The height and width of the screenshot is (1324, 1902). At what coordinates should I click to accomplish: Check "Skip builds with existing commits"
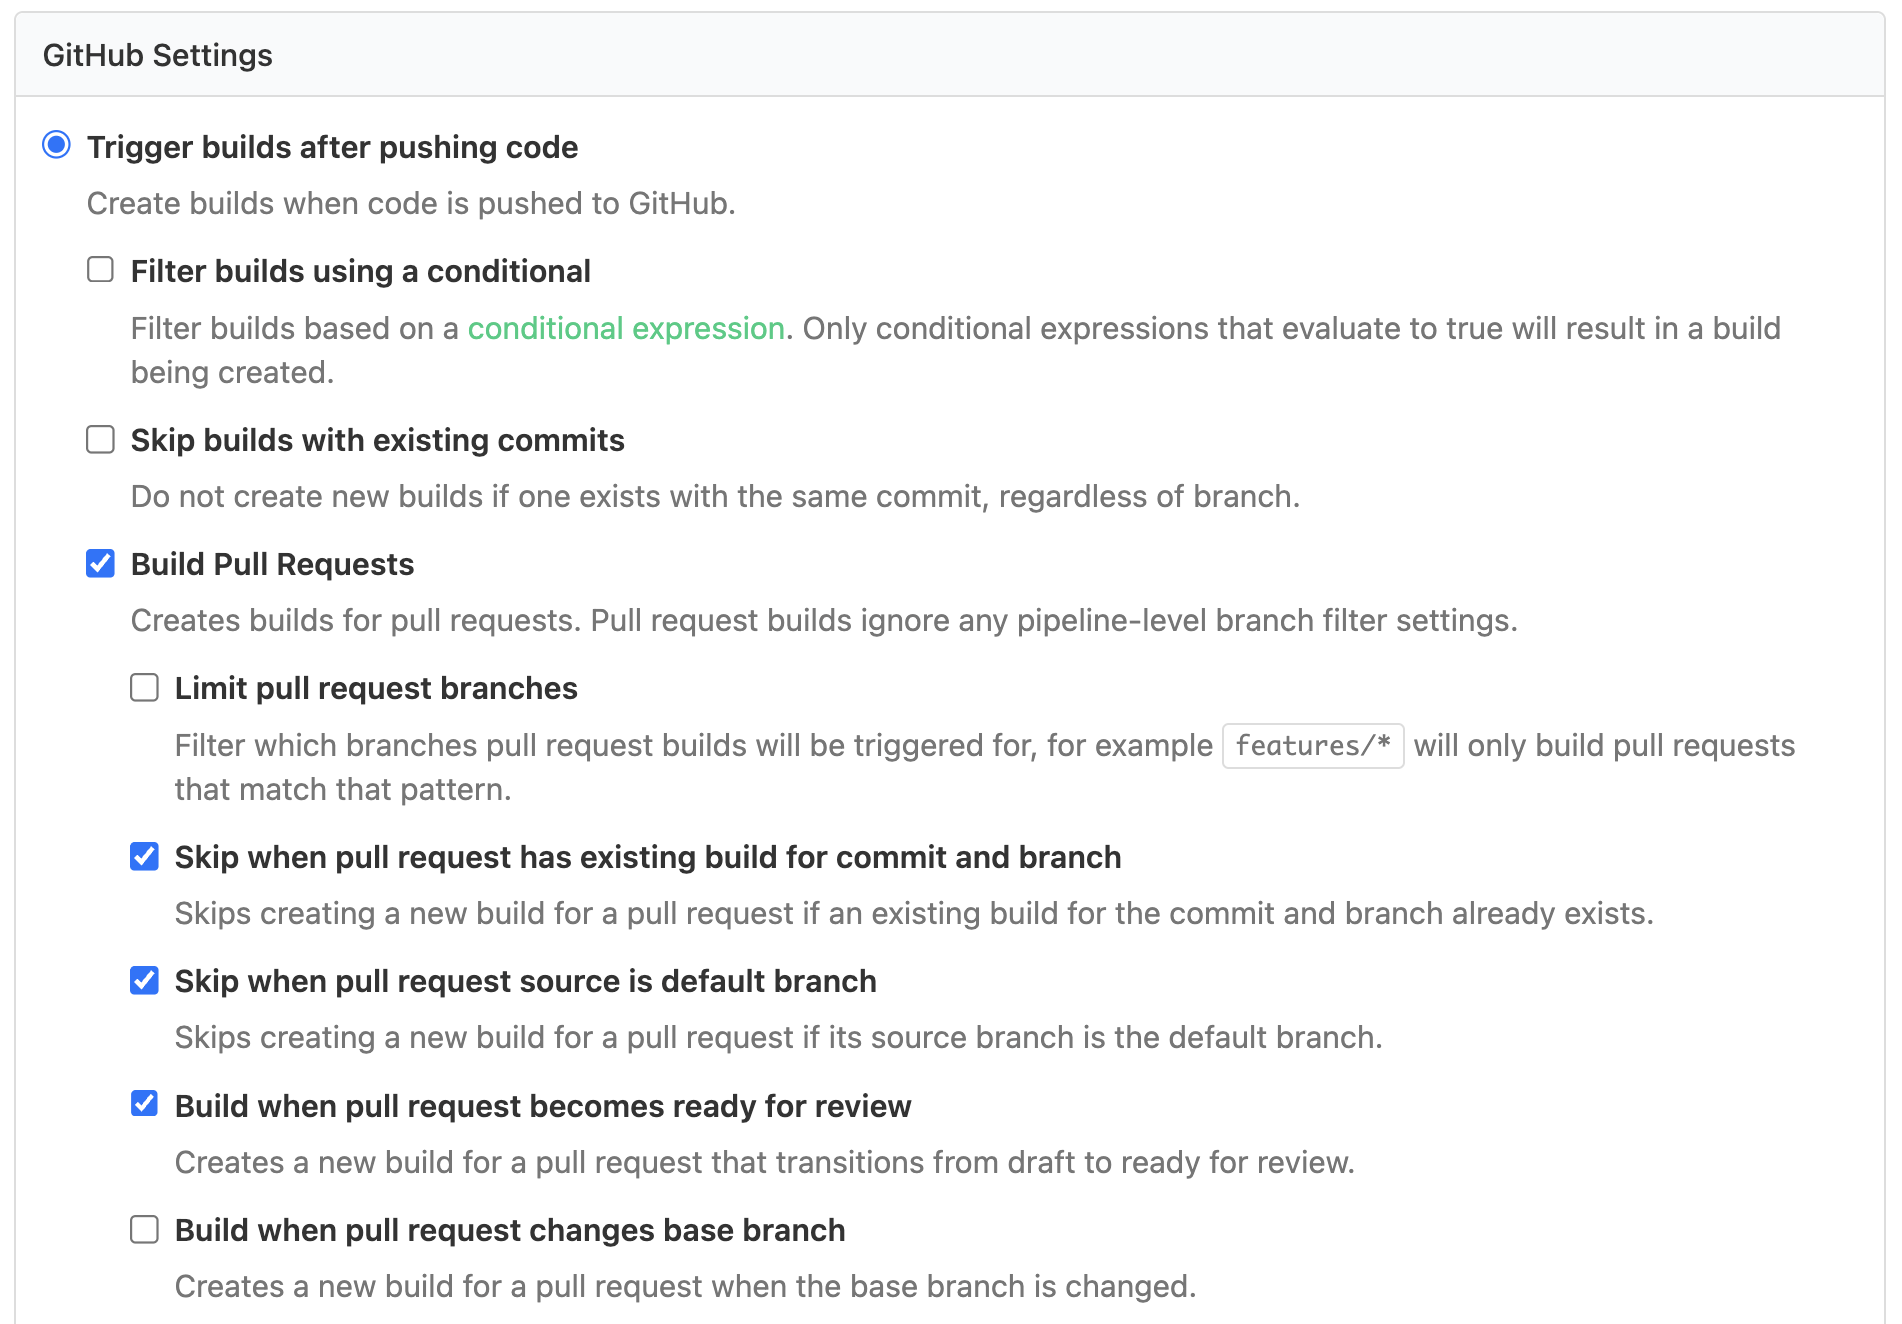coord(100,440)
